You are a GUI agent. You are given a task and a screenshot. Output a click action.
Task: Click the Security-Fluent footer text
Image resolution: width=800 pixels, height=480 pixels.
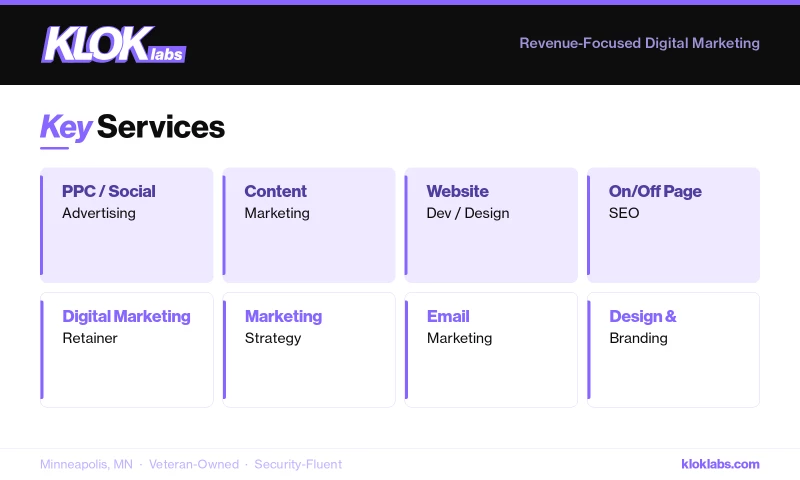(x=298, y=464)
